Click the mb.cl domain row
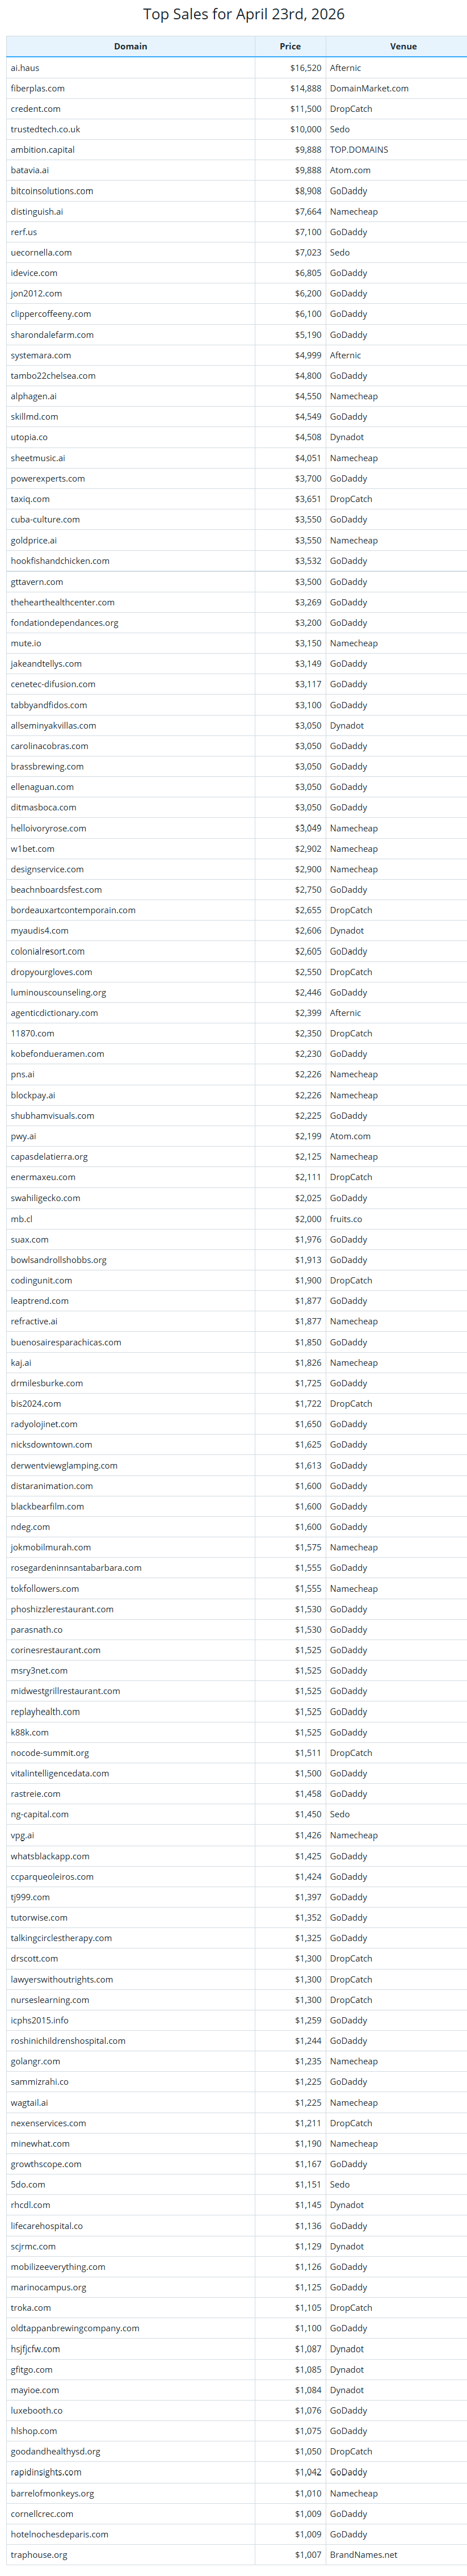The image size is (467, 2576). coord(236,1218)
